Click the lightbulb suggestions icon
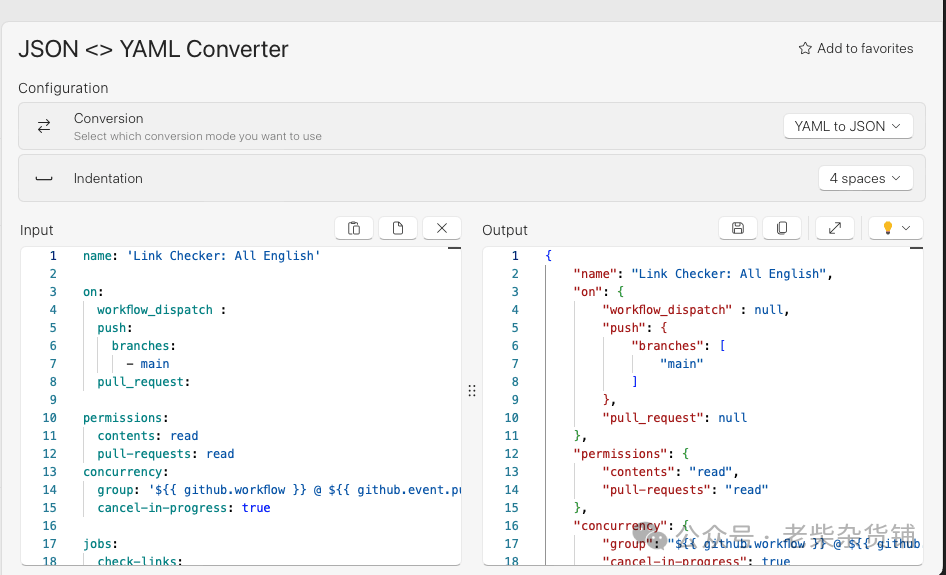The image size is (946, 575). pyautogui.click(x=887, y=228)
